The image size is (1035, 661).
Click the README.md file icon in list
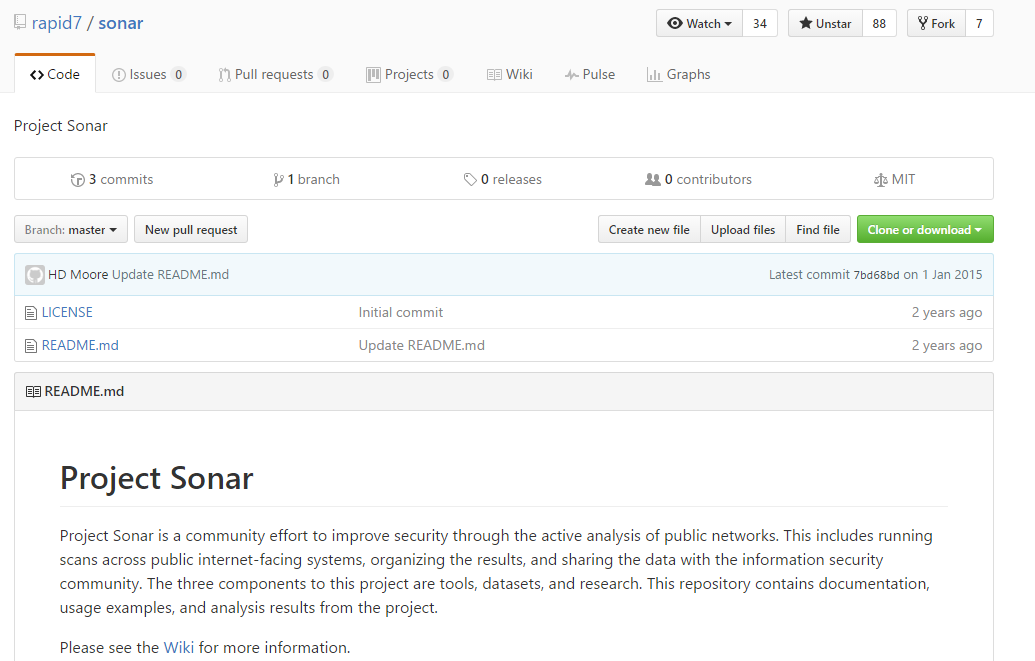click(x=31, y=346)
